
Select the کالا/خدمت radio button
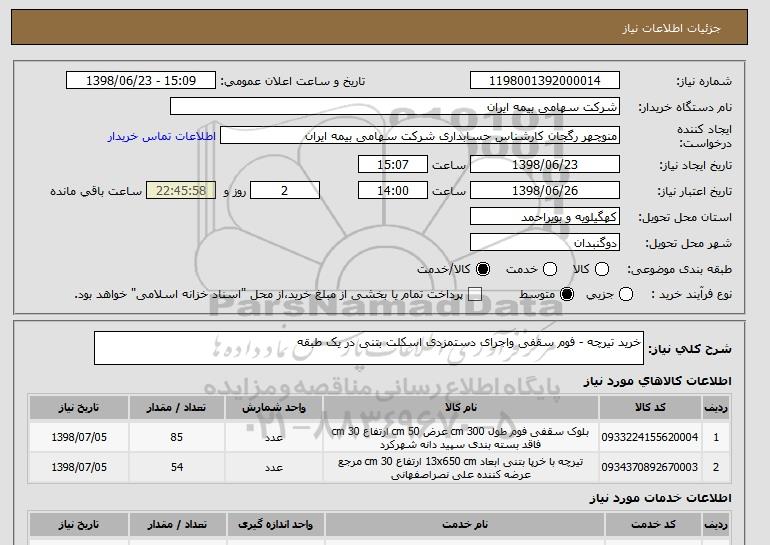pos(483,269)
